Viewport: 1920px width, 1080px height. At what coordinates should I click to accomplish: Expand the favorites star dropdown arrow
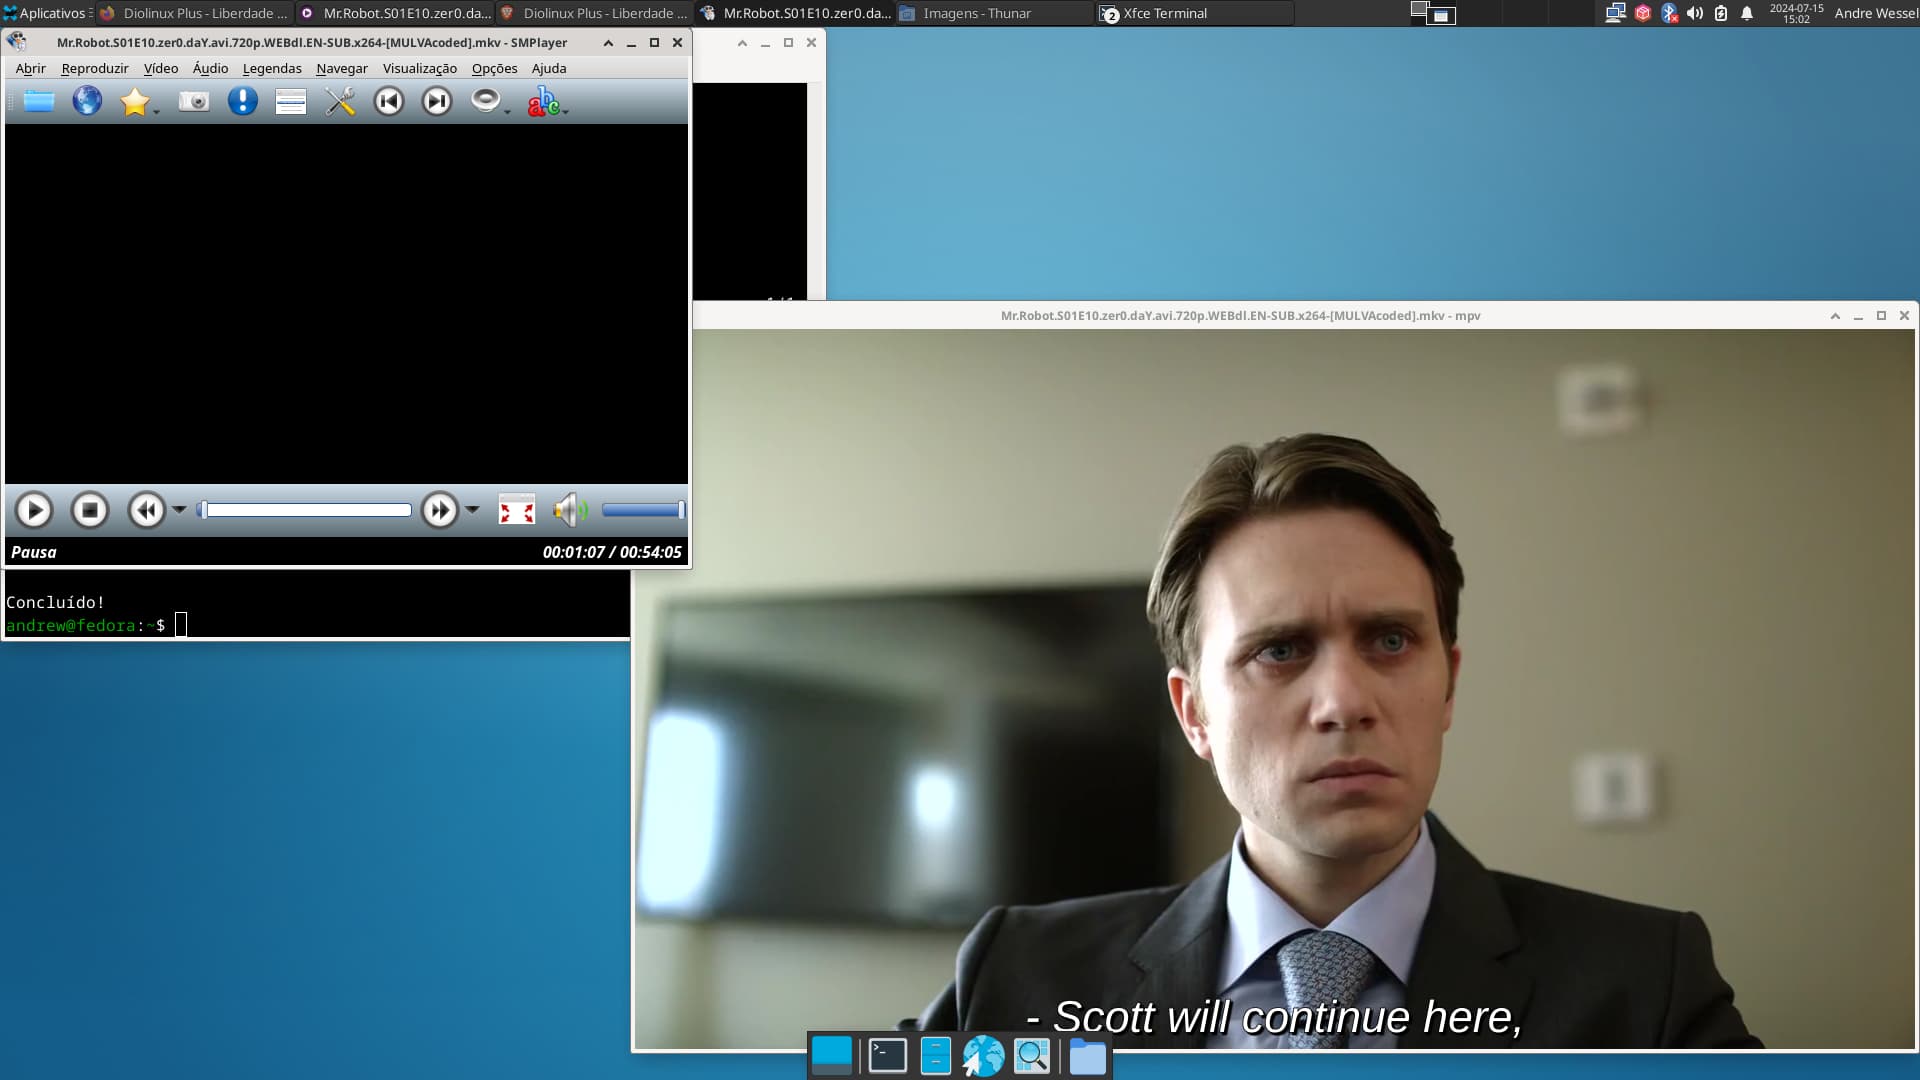pyautogui.click(x=157, y=111)
